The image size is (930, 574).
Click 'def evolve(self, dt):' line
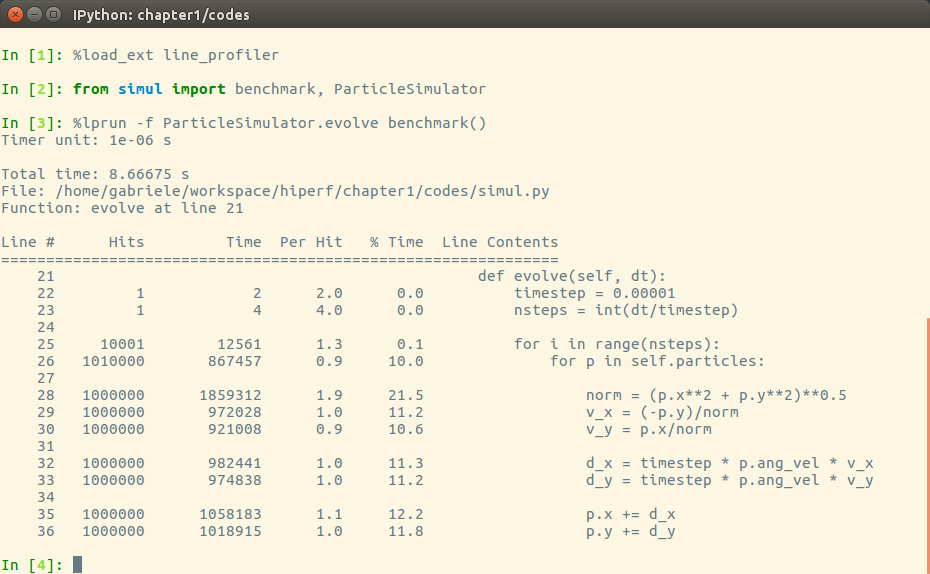point(572,276)
